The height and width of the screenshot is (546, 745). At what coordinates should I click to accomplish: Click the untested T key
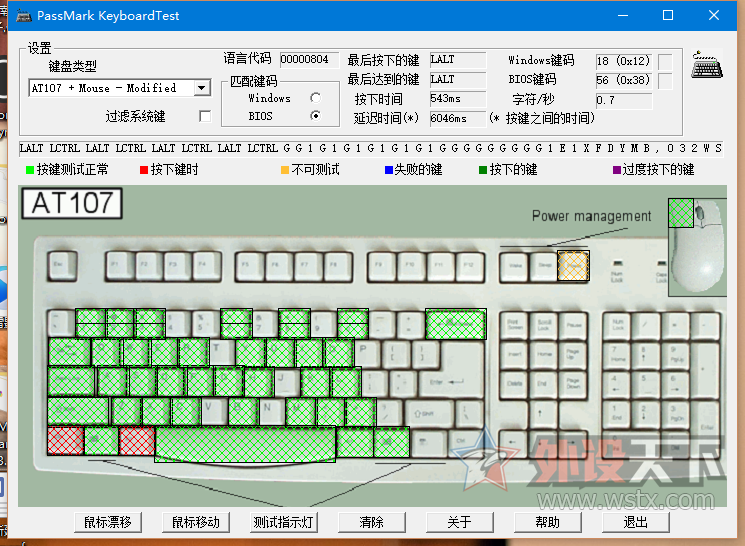221,352
